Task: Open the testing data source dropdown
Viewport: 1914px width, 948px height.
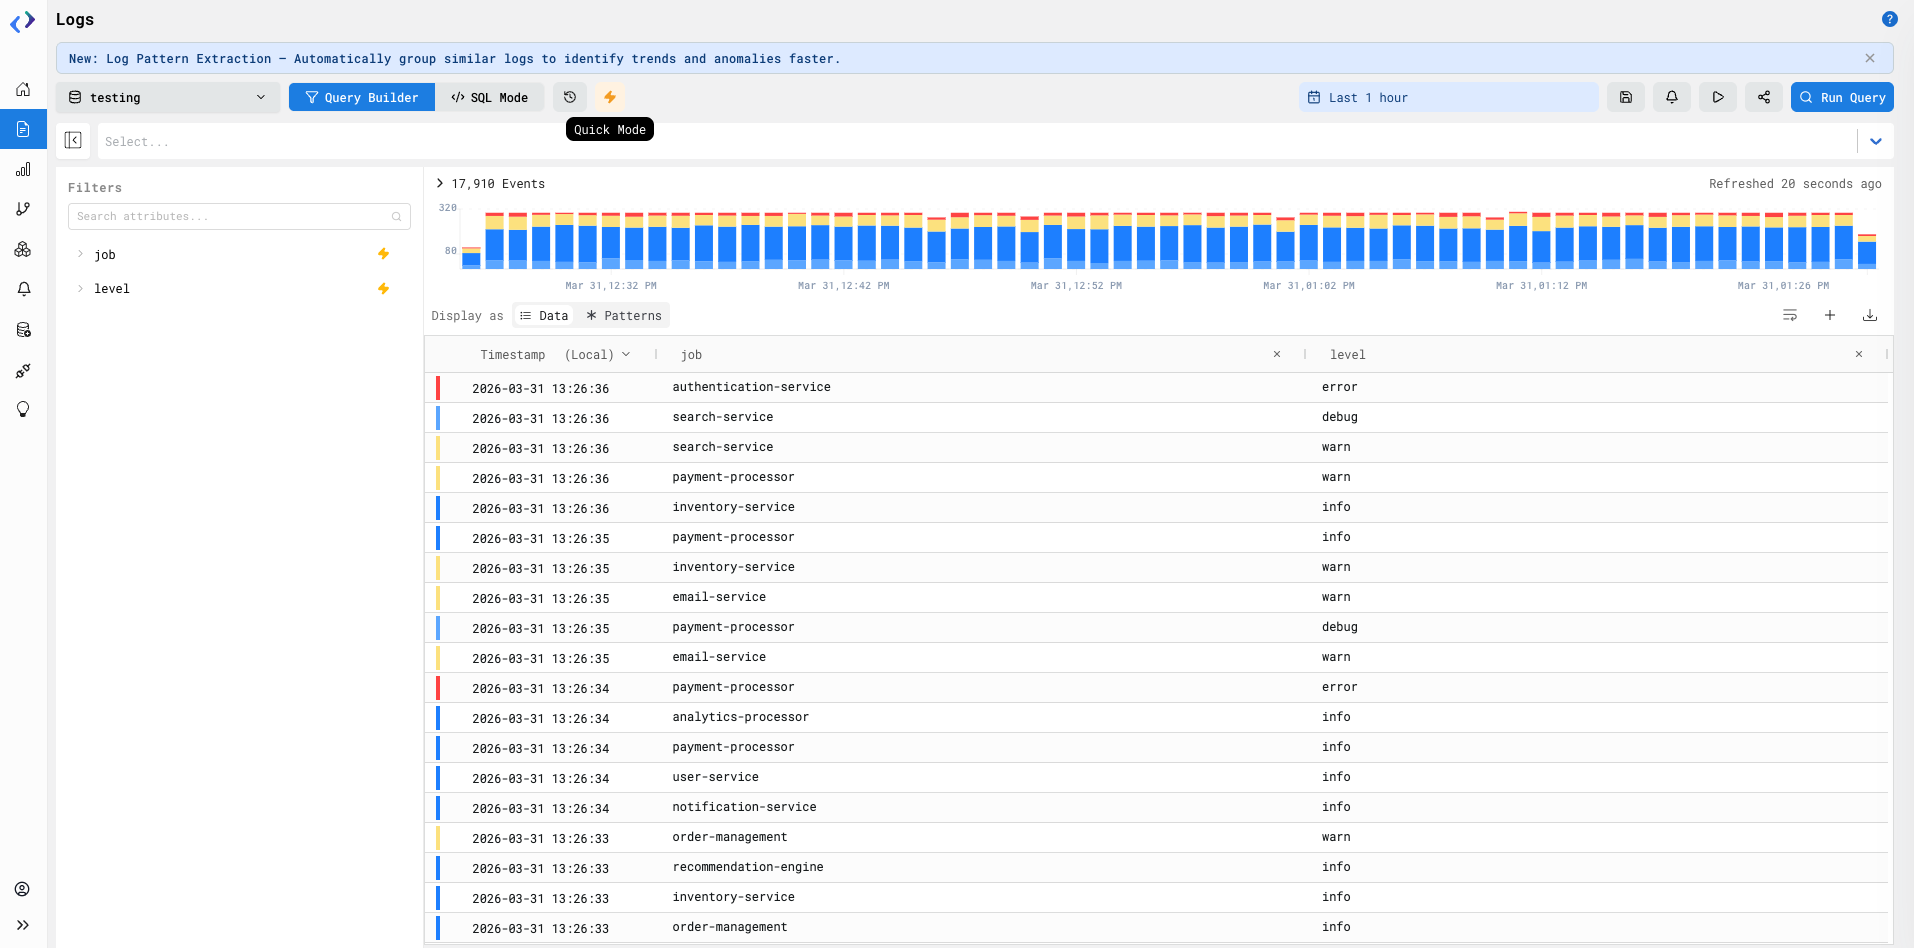Action: pos(170,97)
